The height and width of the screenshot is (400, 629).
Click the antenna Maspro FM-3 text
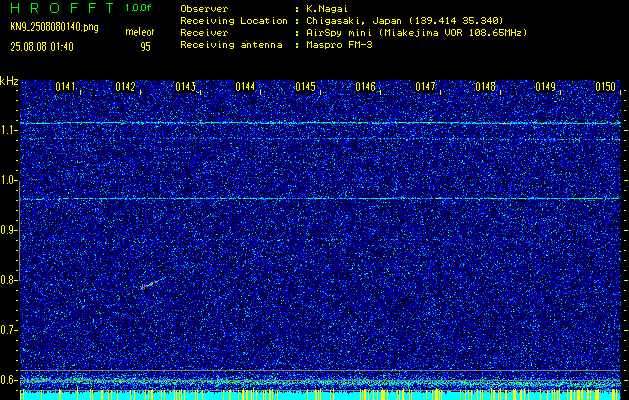point(339,45)
